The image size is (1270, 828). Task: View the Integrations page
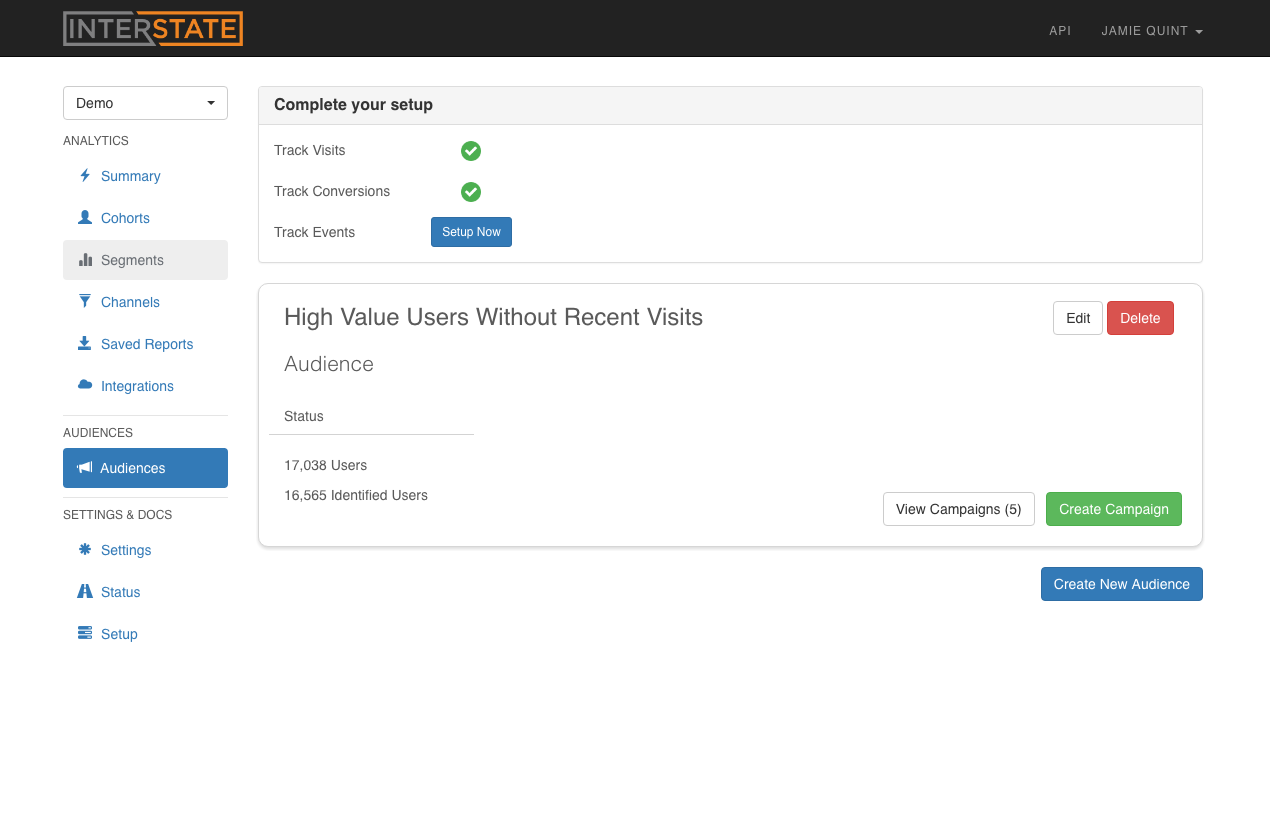click(x=145, y=386)
